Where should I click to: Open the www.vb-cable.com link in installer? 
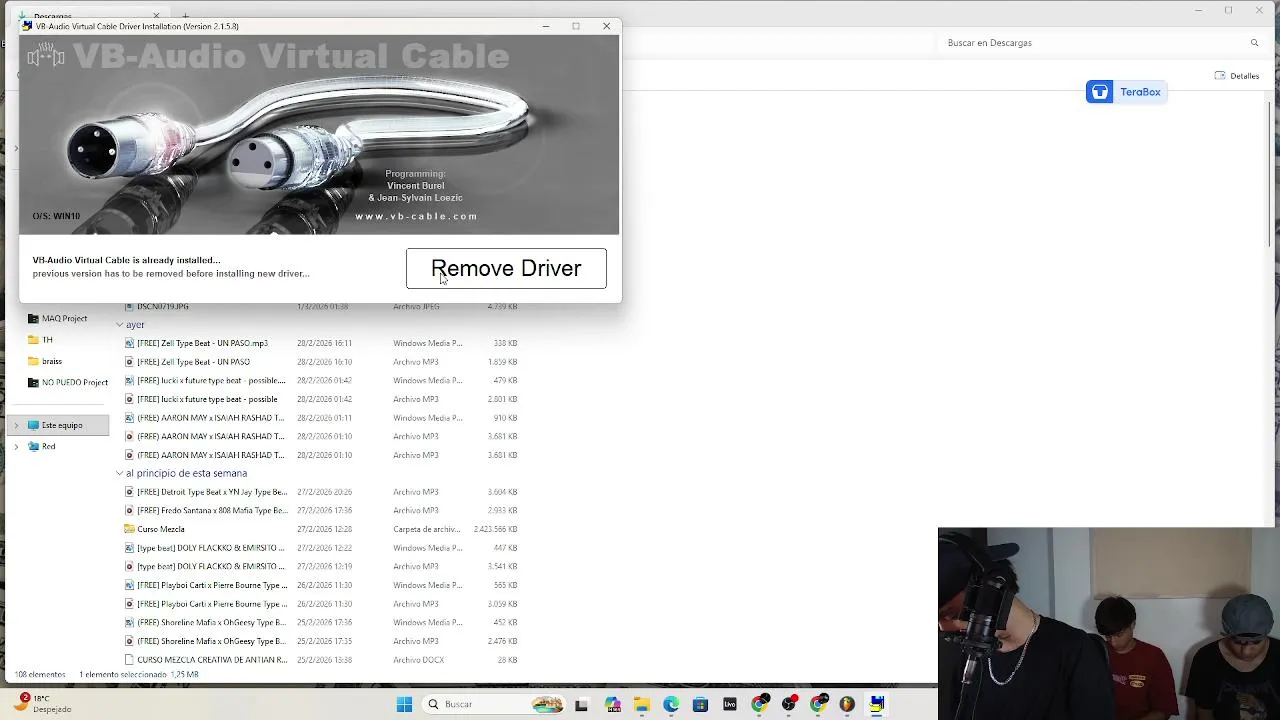point(416,216)
